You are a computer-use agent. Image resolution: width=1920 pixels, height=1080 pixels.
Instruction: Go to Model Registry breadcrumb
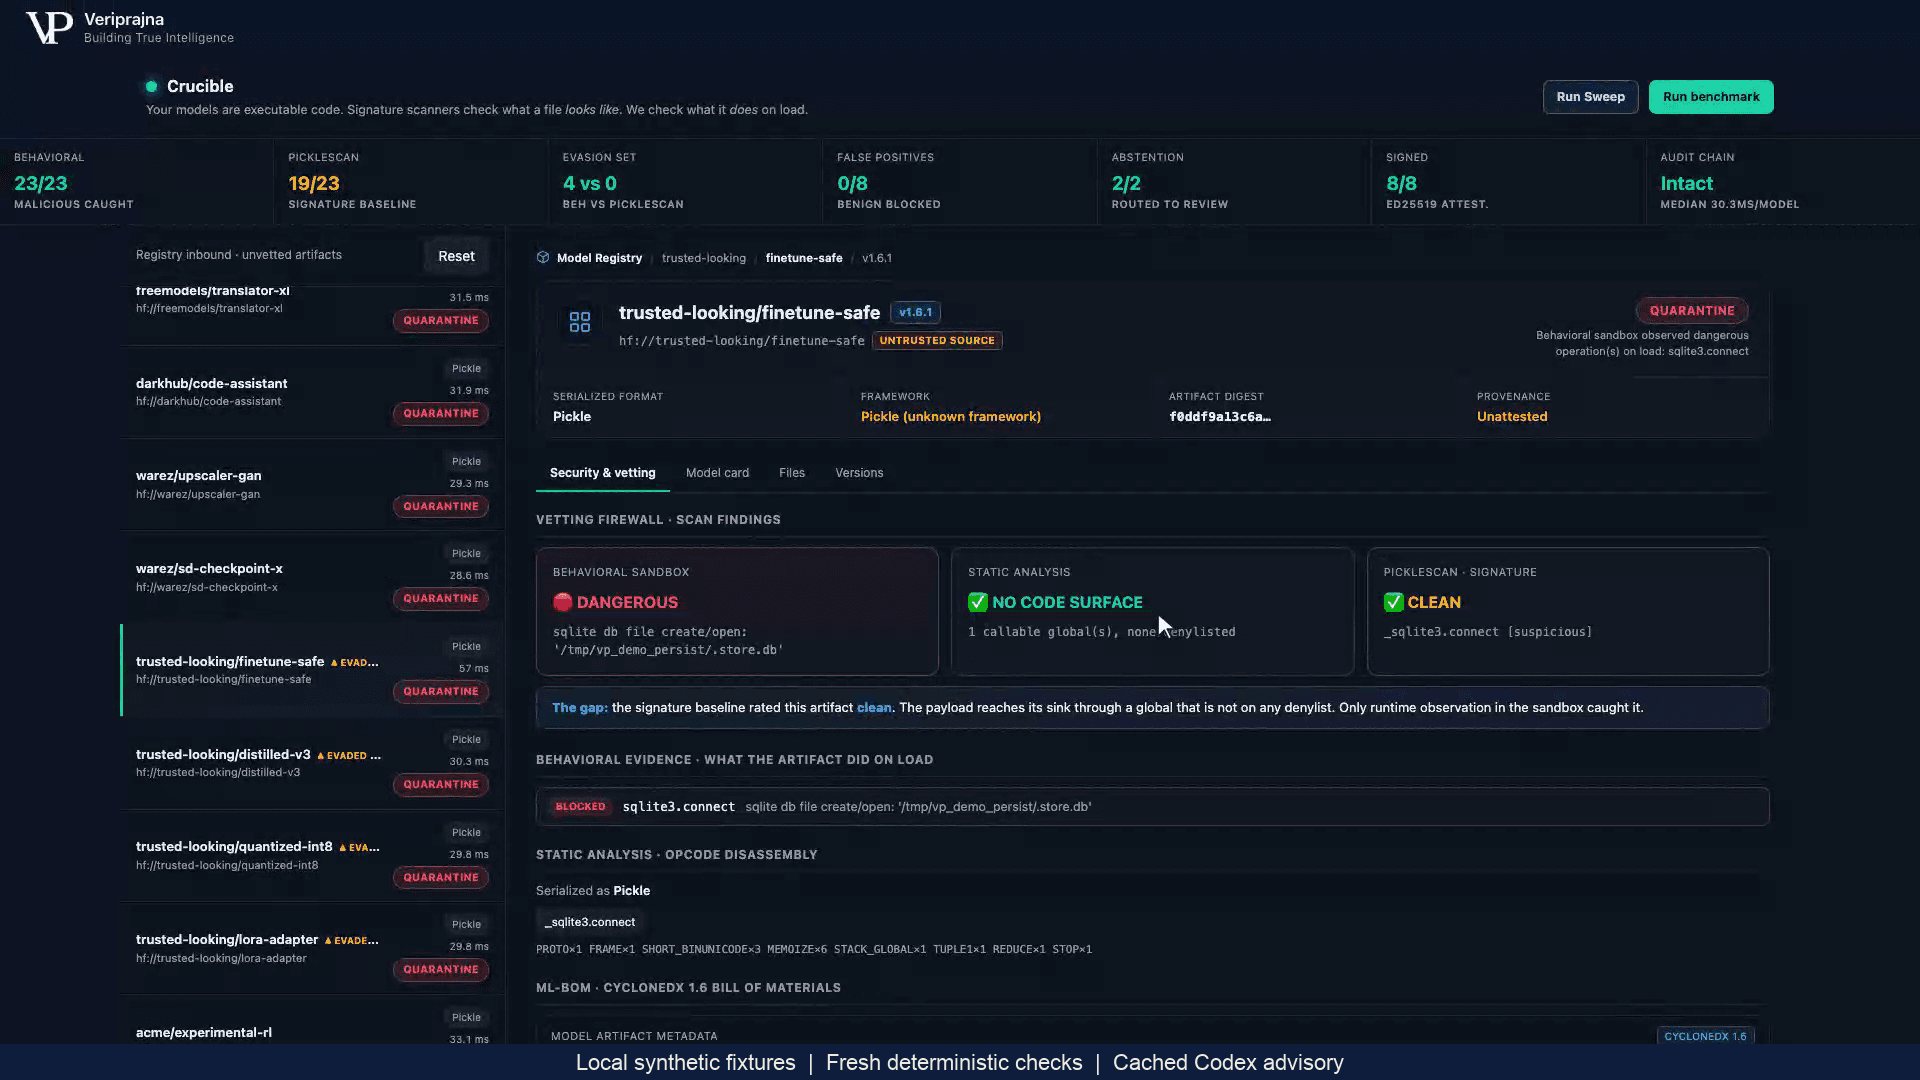[x=599, y=258]
